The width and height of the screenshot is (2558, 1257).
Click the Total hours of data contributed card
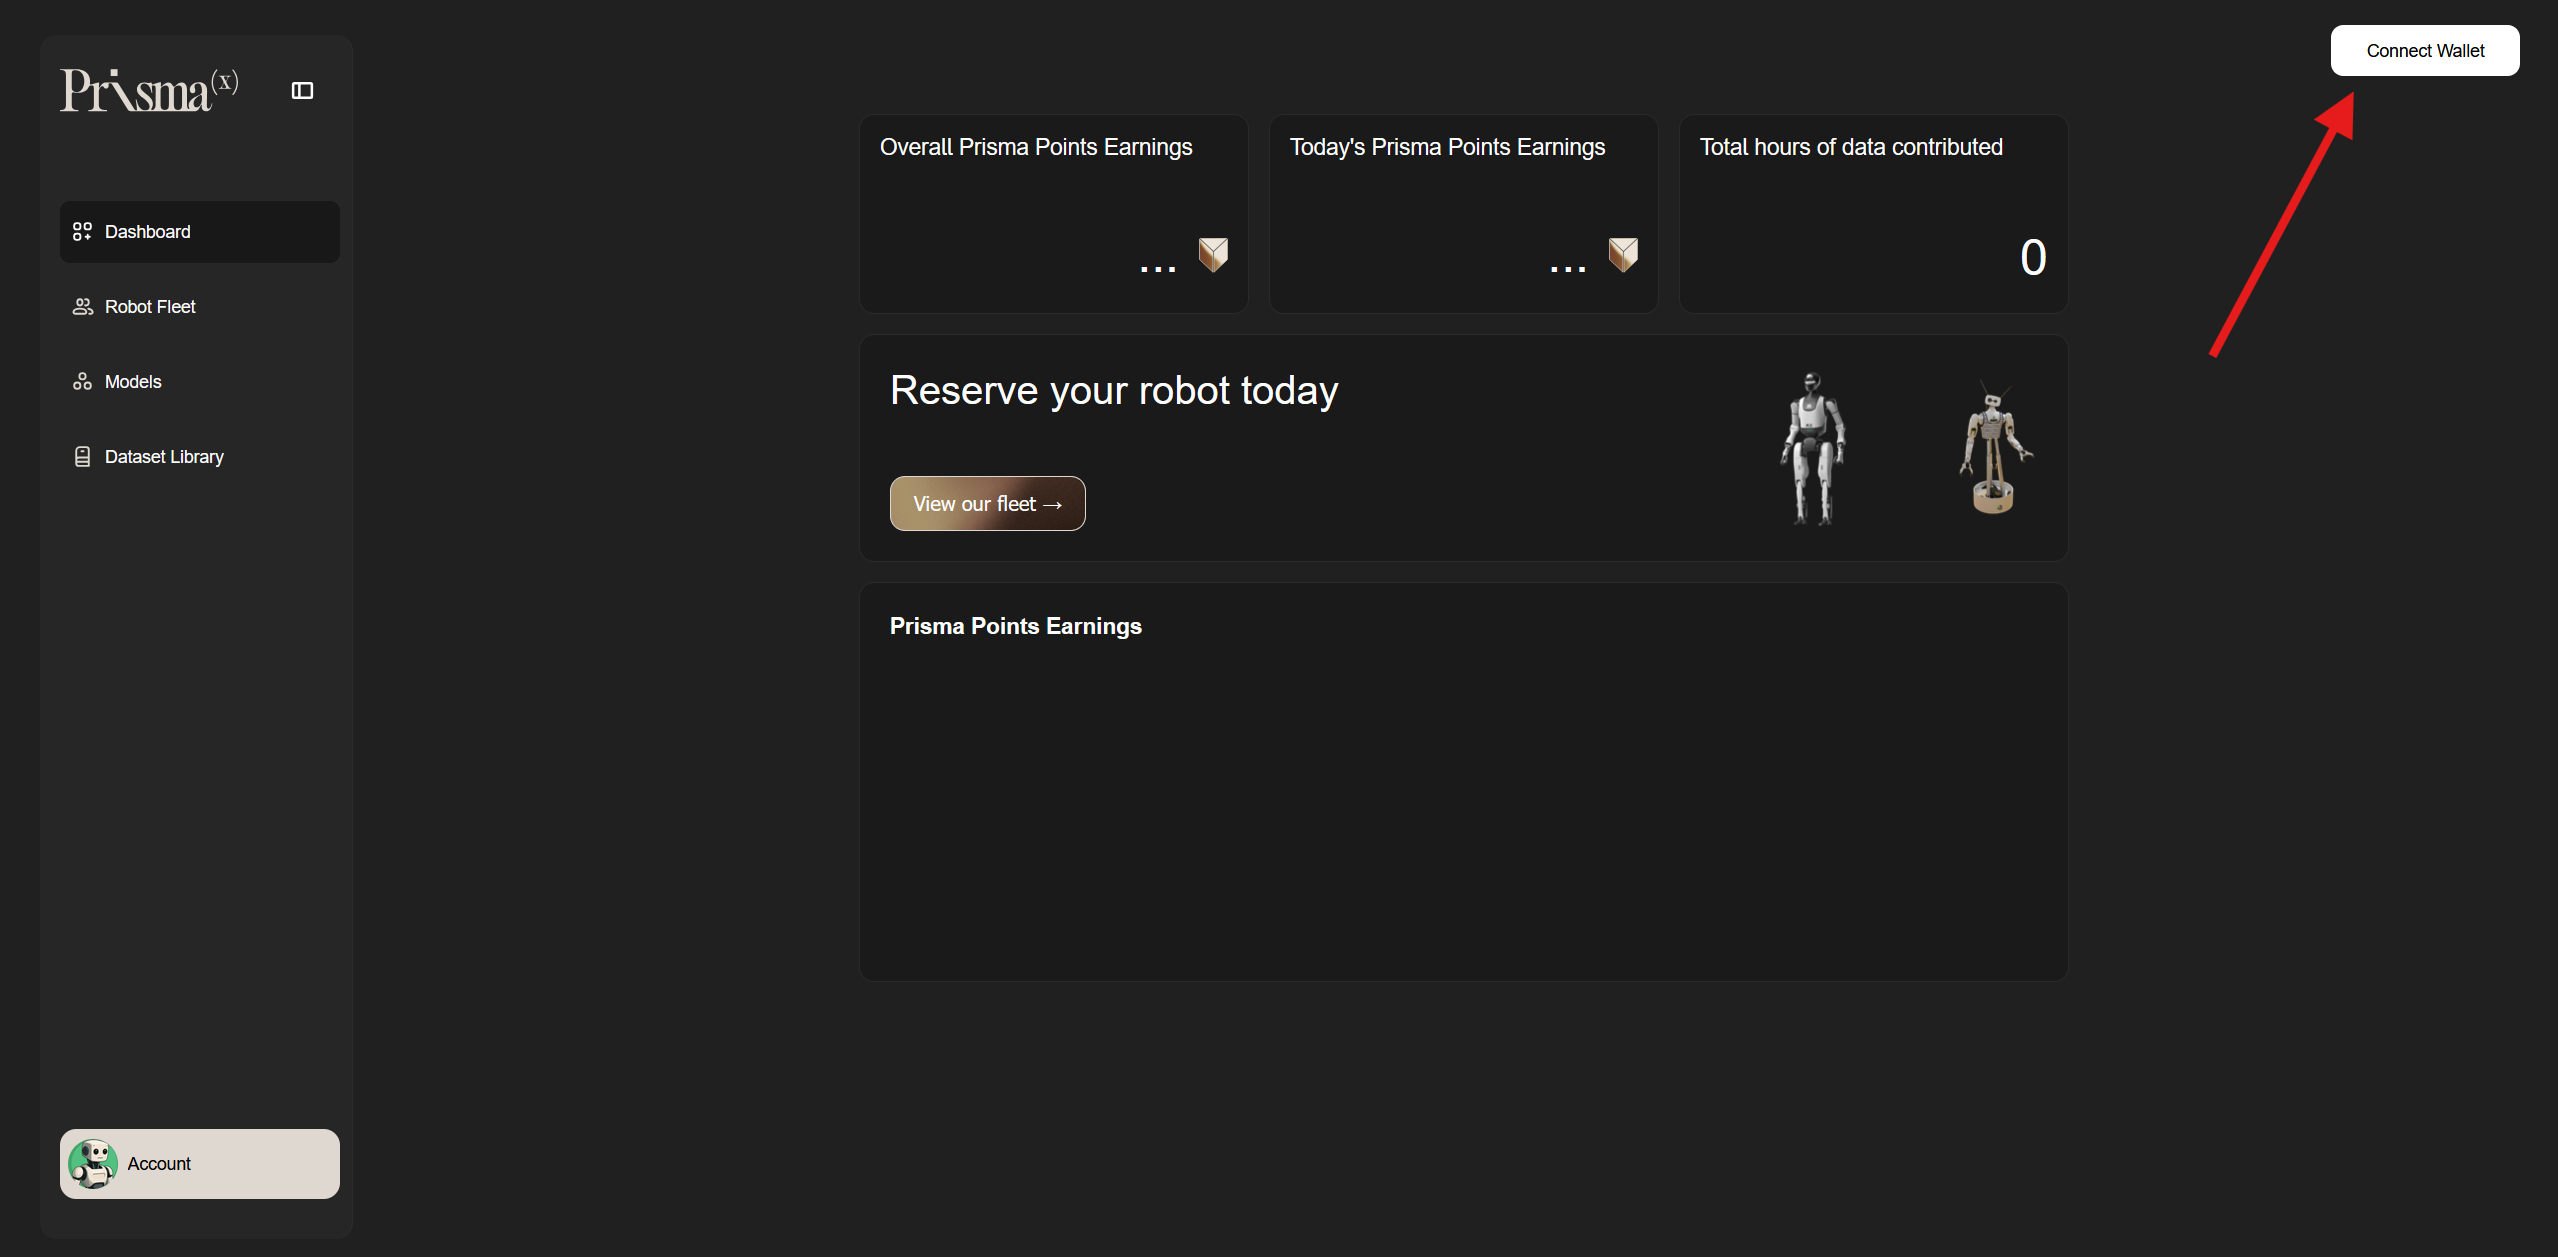pos(1872,214)
